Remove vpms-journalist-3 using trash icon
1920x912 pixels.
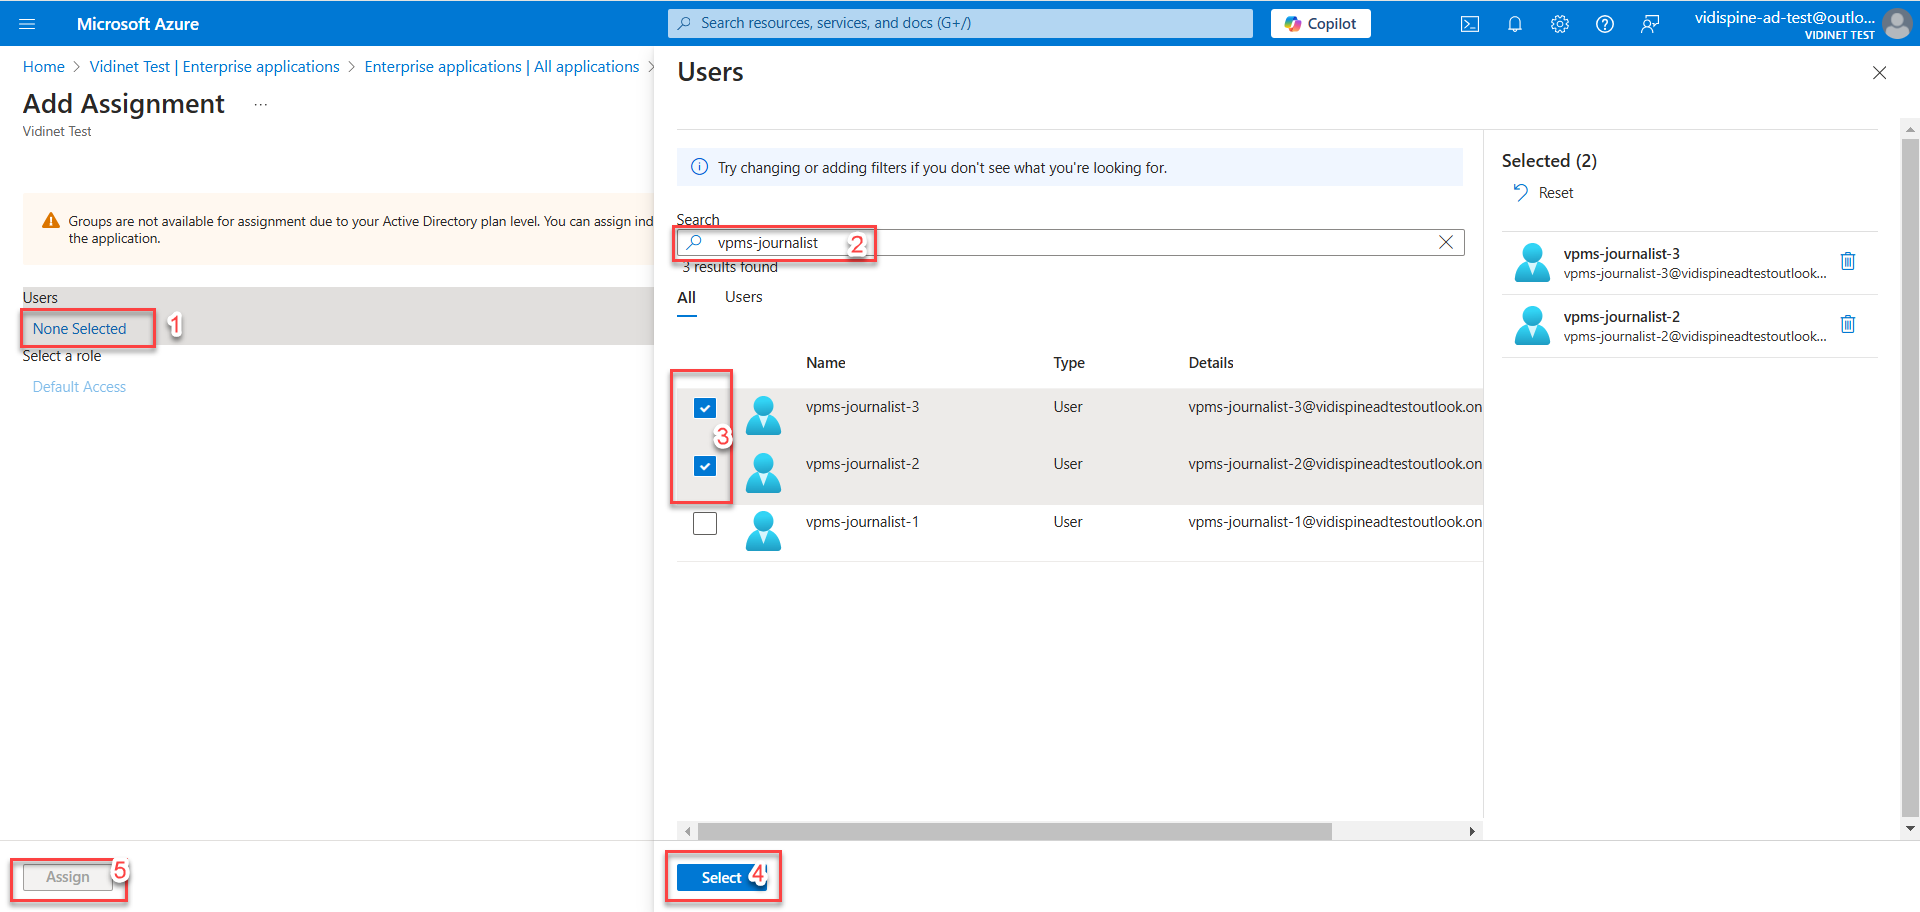pos(1847,261)
